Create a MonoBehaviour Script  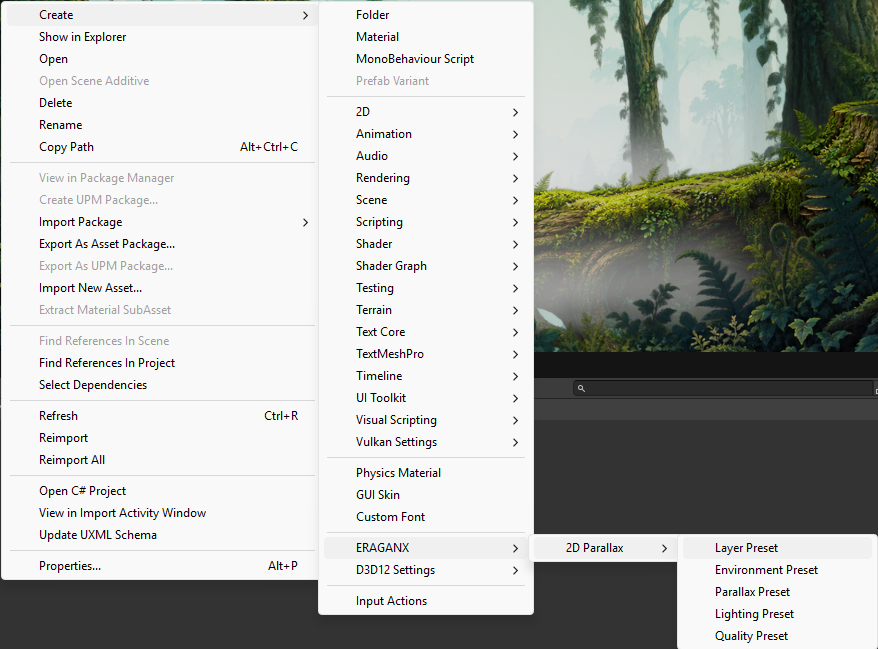click(x=426, y=59)
